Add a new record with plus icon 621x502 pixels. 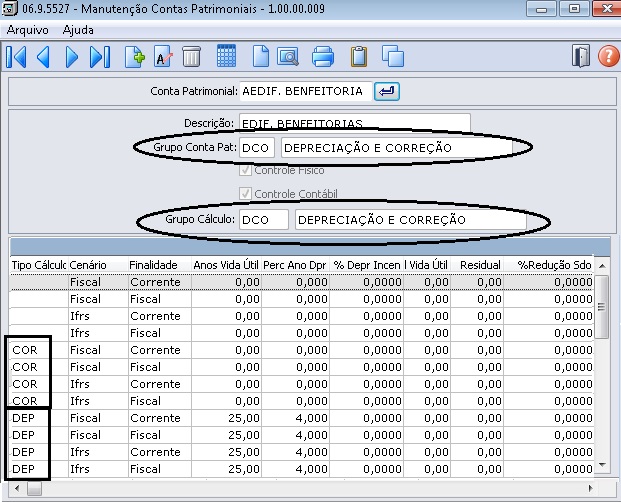click(x=135, y=57)
